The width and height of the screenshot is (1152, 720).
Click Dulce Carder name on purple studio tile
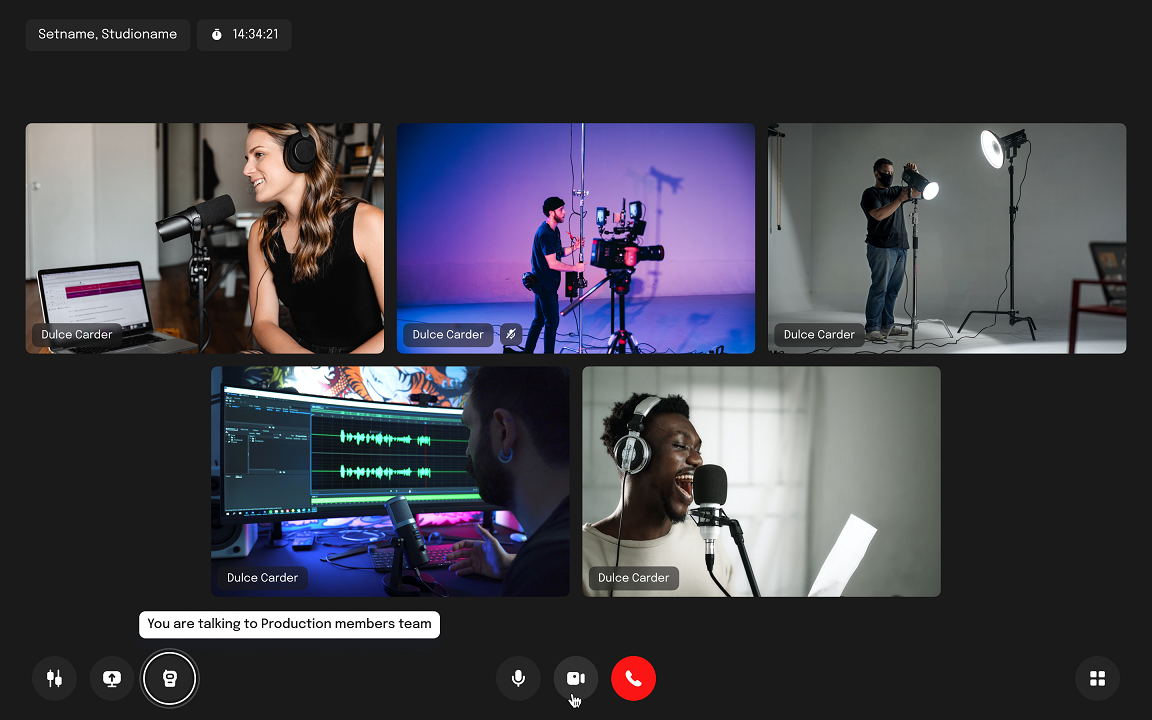[448, 334]
